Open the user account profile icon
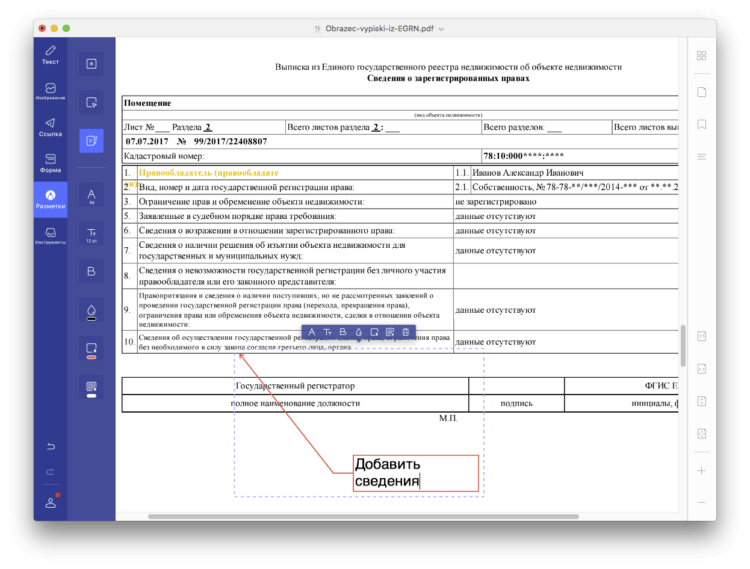The width and height of the screenshot is (750, 569). point(50,502)
